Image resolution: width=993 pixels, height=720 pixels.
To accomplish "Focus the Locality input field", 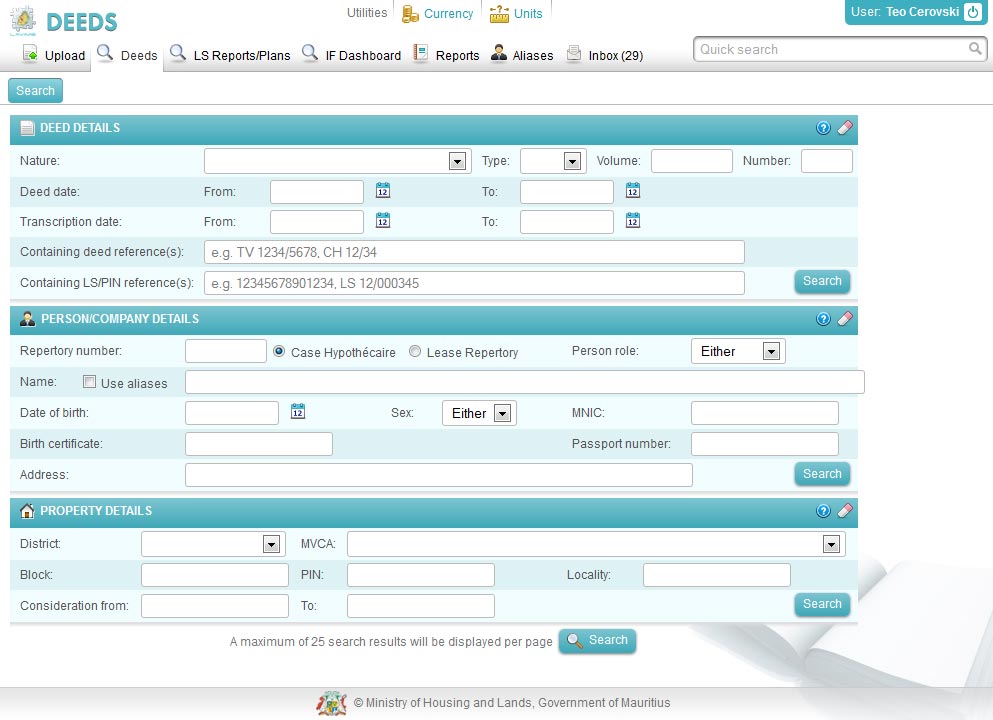I will [x=716, y=575].
